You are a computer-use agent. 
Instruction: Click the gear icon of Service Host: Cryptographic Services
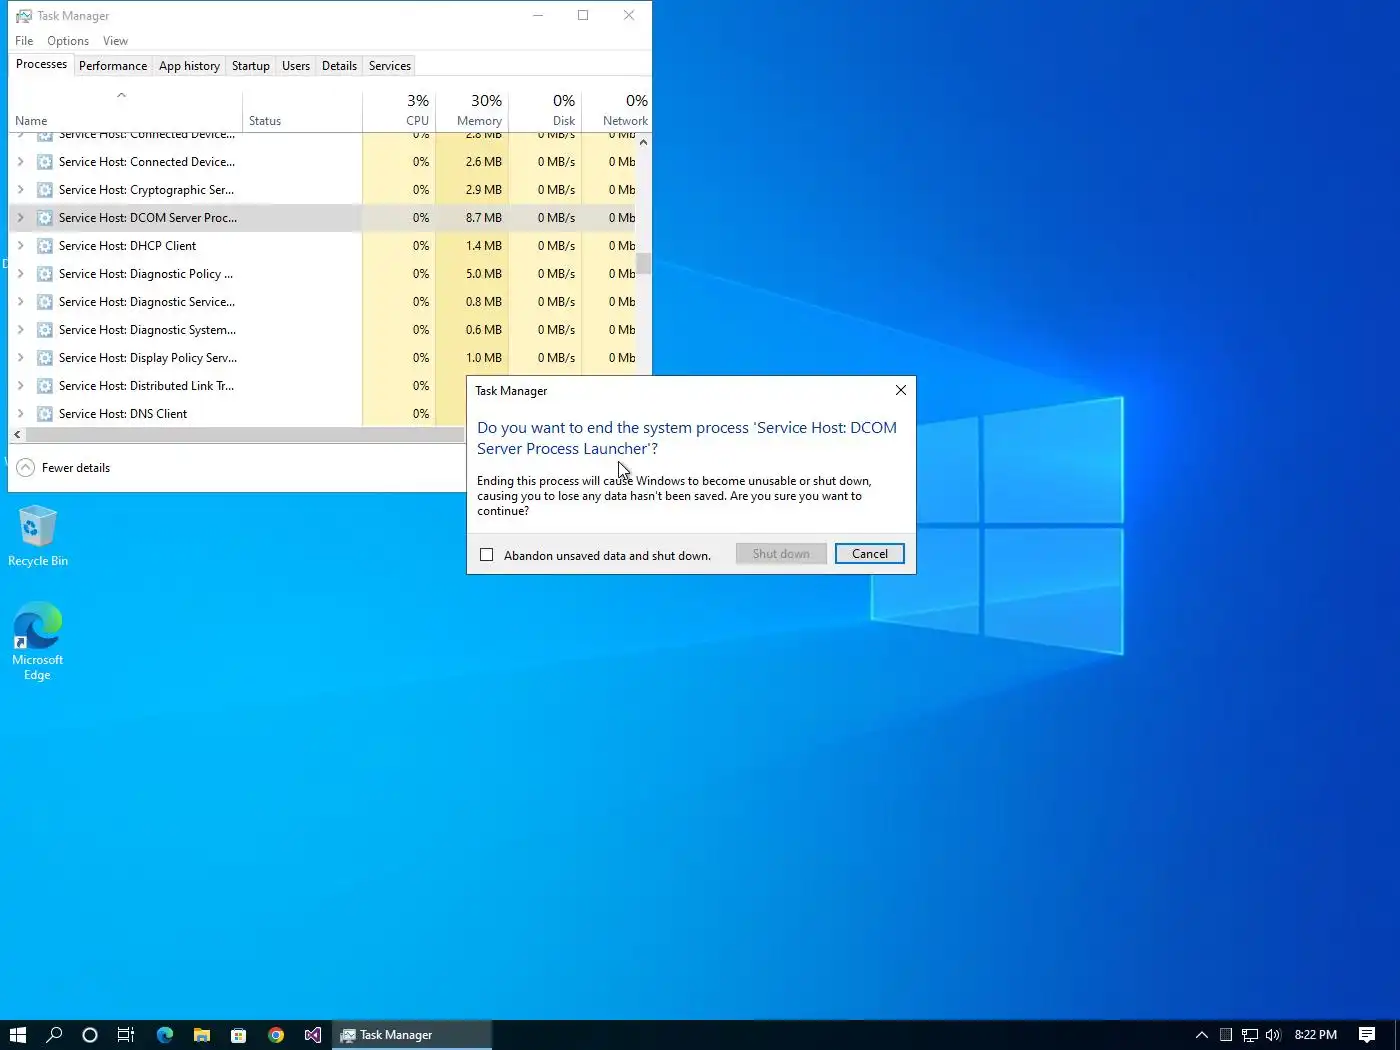point(45,190)
